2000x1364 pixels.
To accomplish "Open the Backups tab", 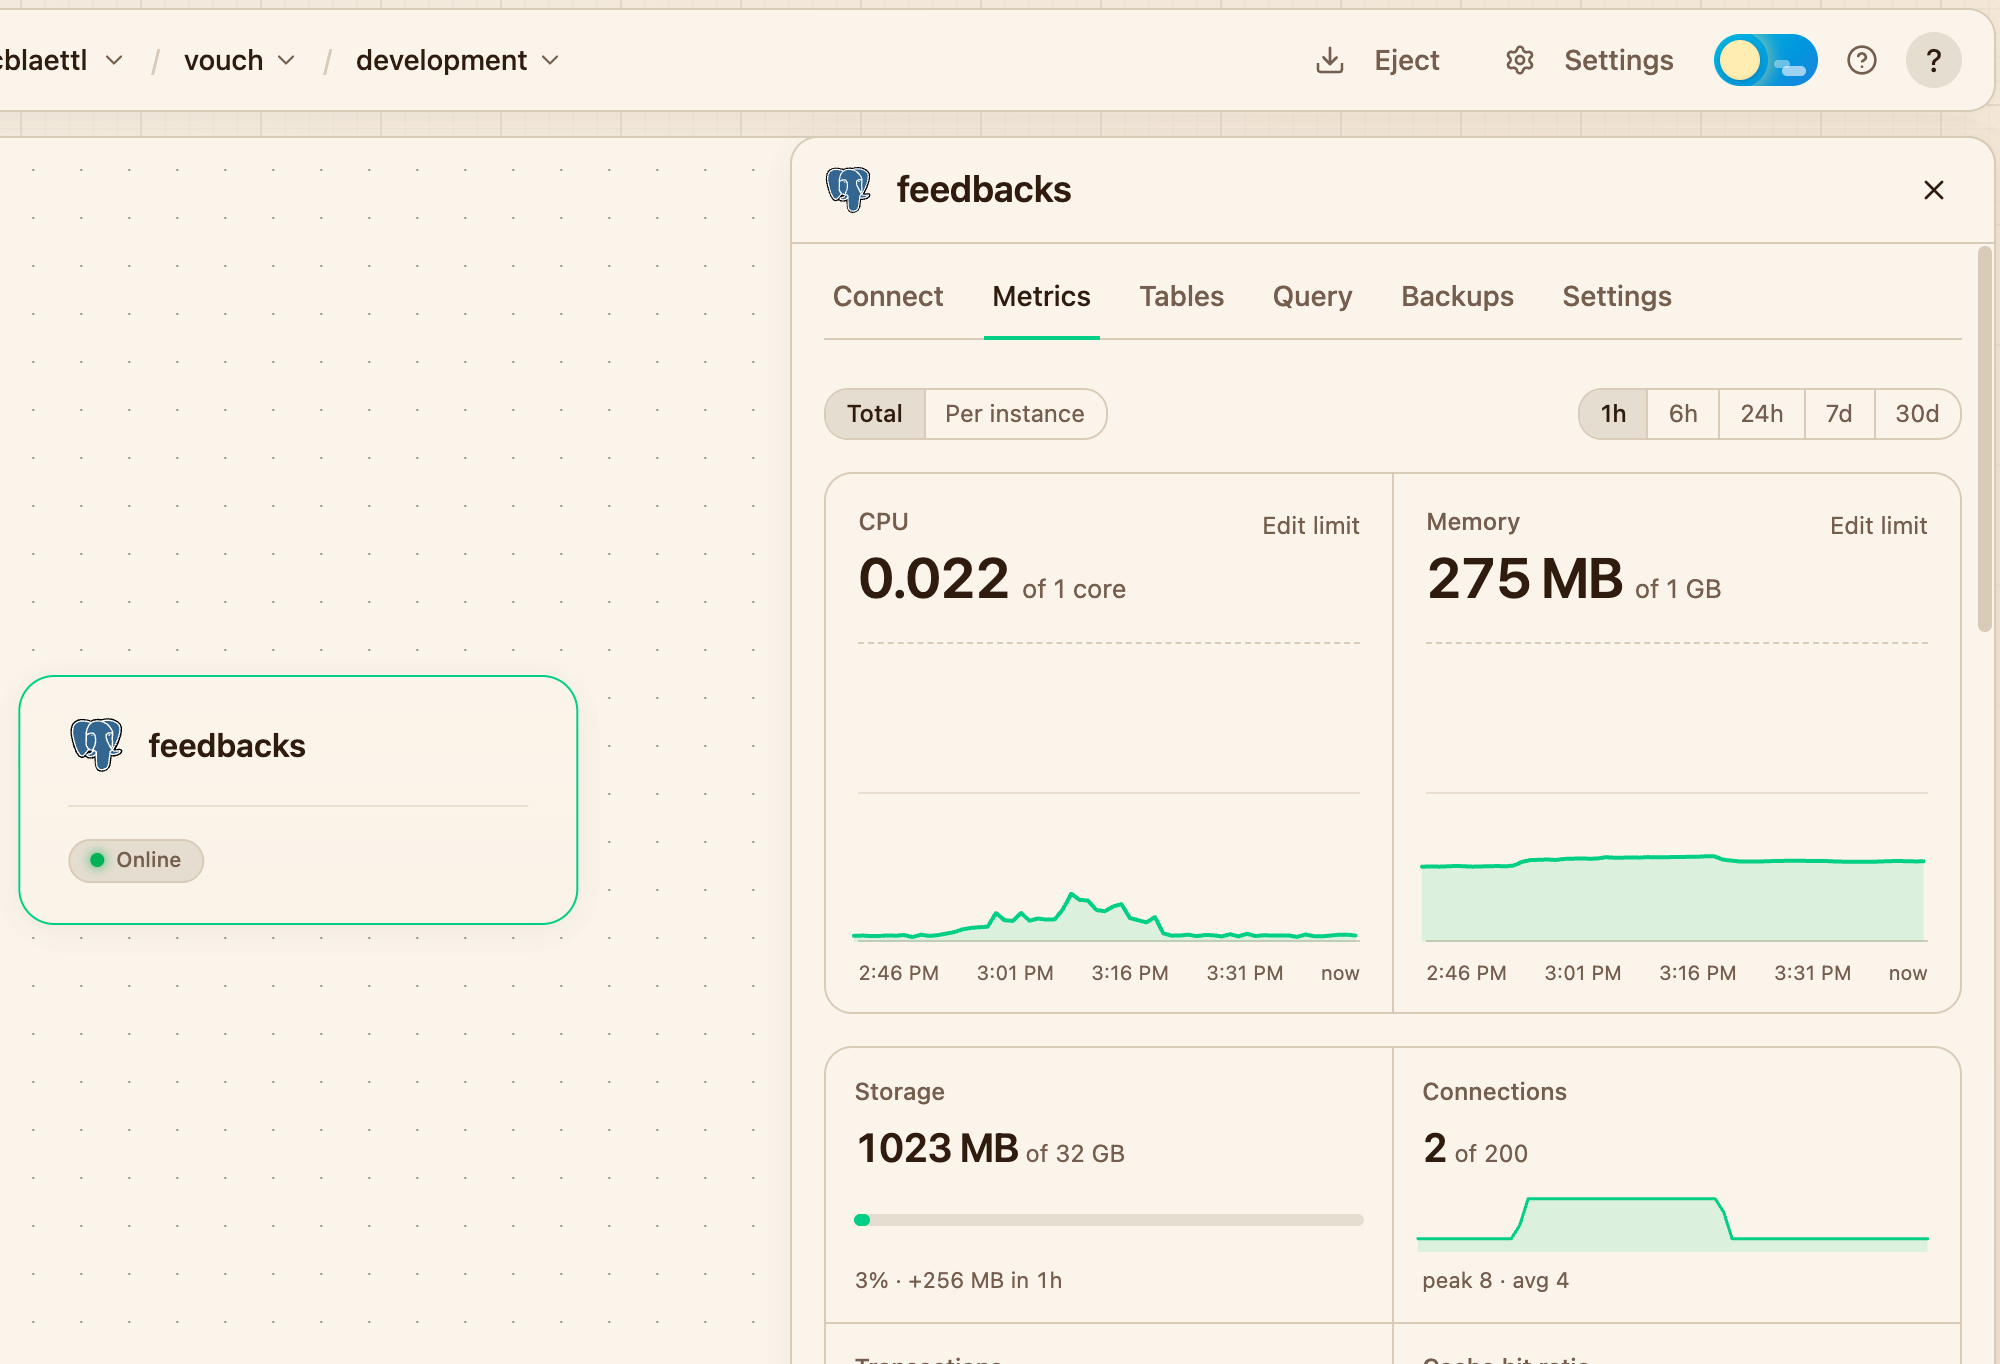I will (1457, 297).
